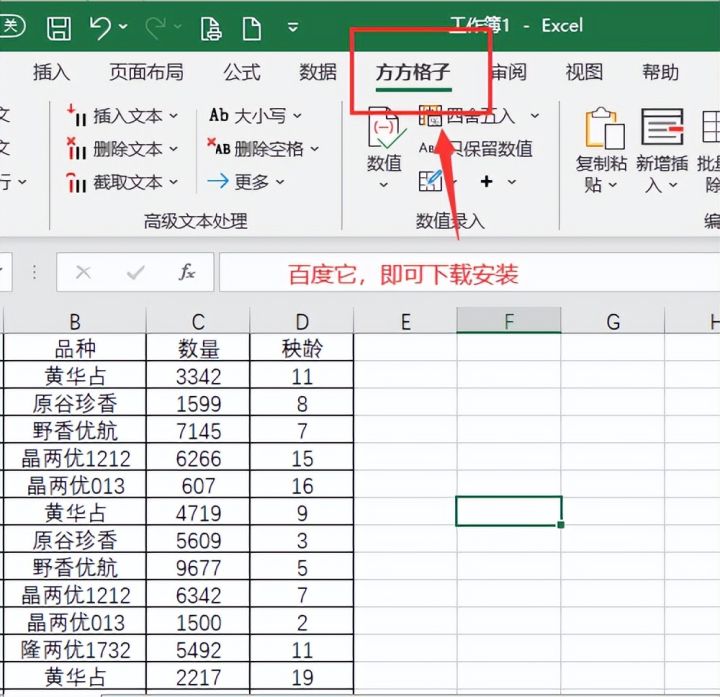Select column G header
Screen dimensions: 720x697
[x=613, y=320]
